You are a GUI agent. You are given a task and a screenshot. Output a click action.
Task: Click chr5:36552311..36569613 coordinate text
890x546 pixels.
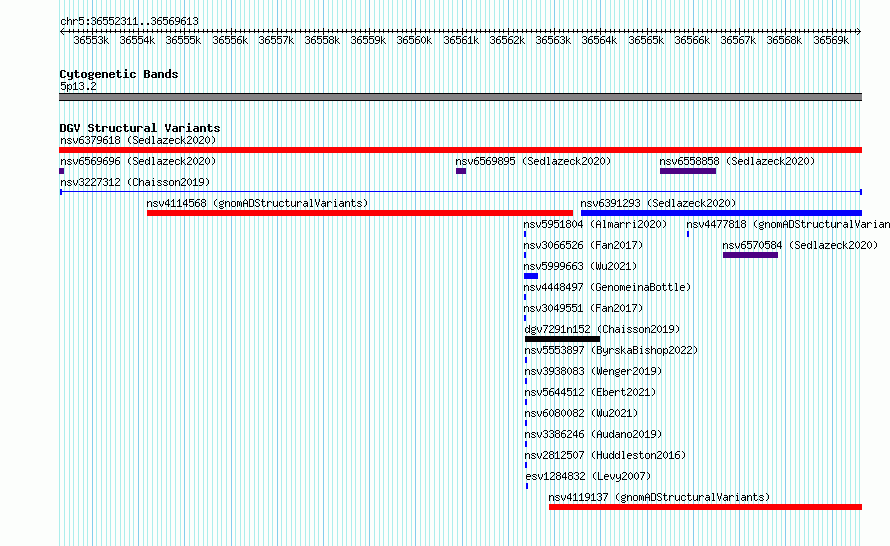pyautogui.click(x=129, y=21)
